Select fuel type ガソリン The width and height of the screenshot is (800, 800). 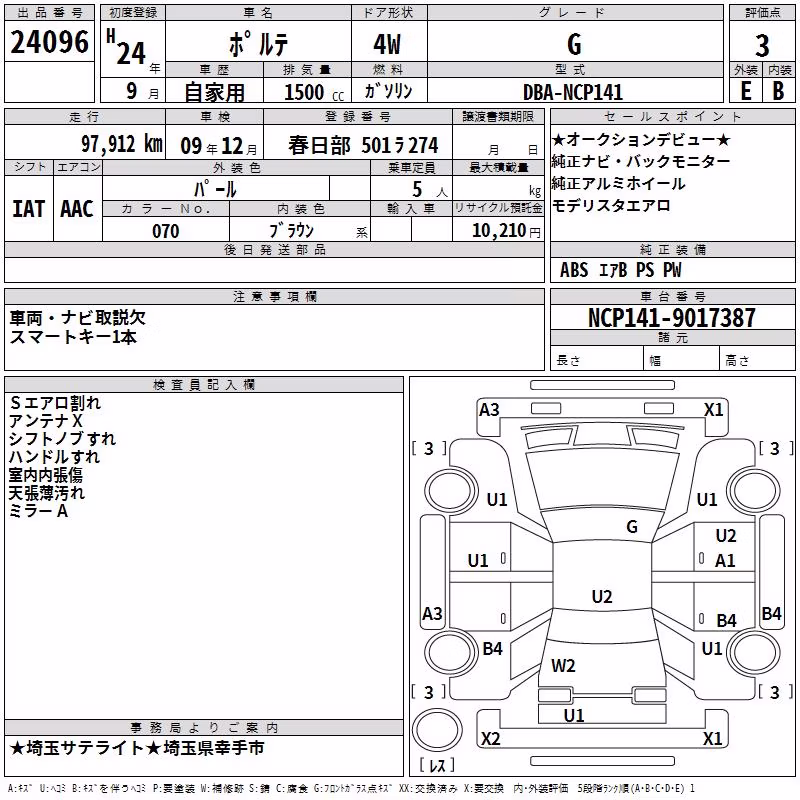pyautogui.click(x=388, y=91)
